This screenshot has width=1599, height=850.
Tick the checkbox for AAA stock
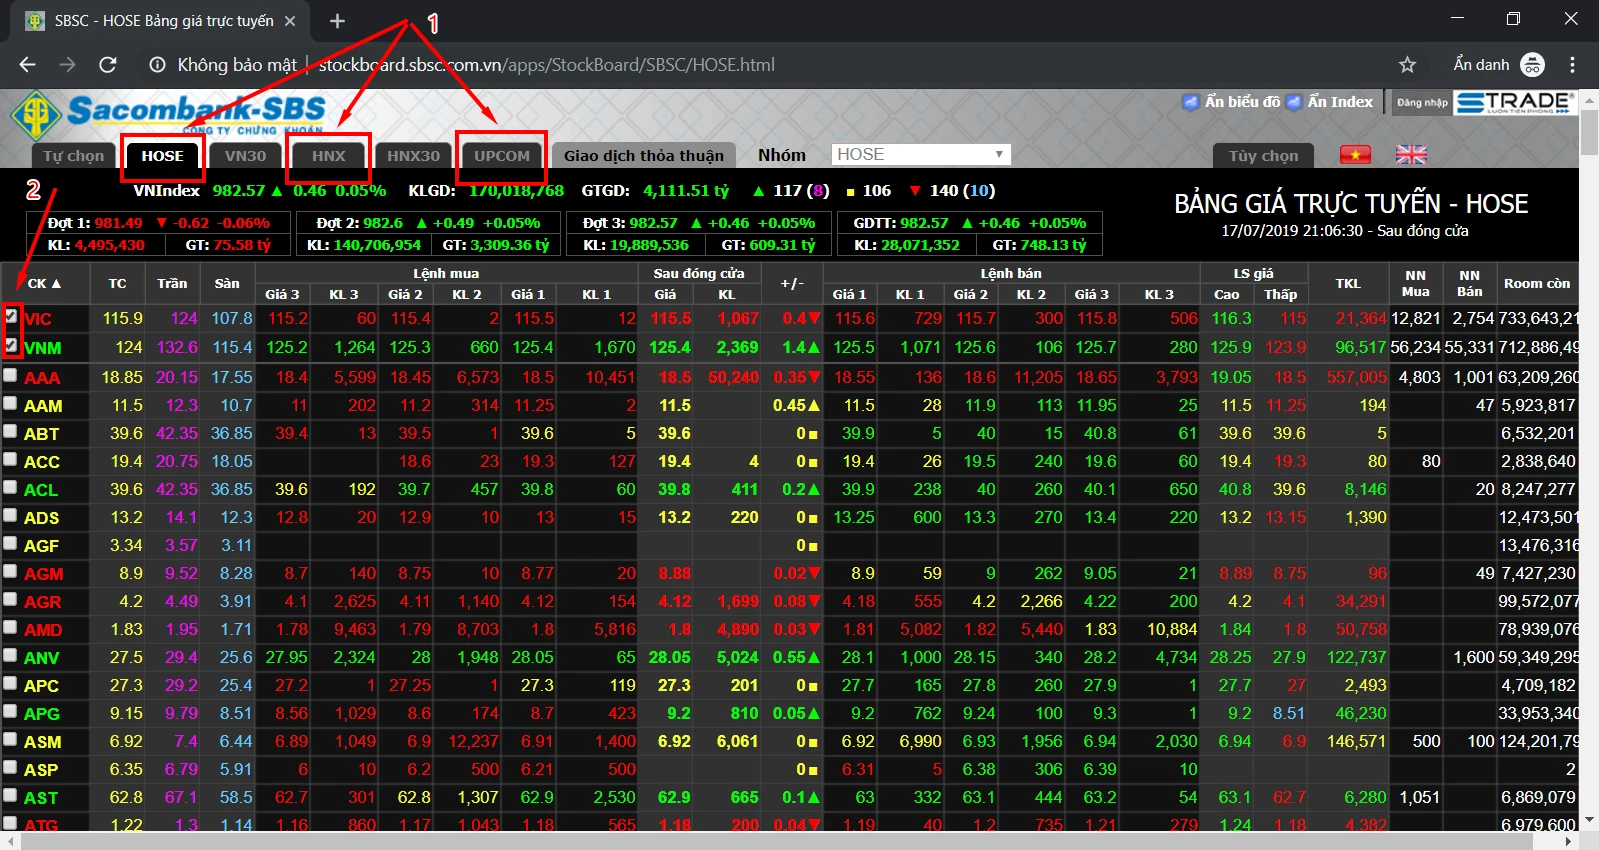pyautogui.click(x=10, y=375)
